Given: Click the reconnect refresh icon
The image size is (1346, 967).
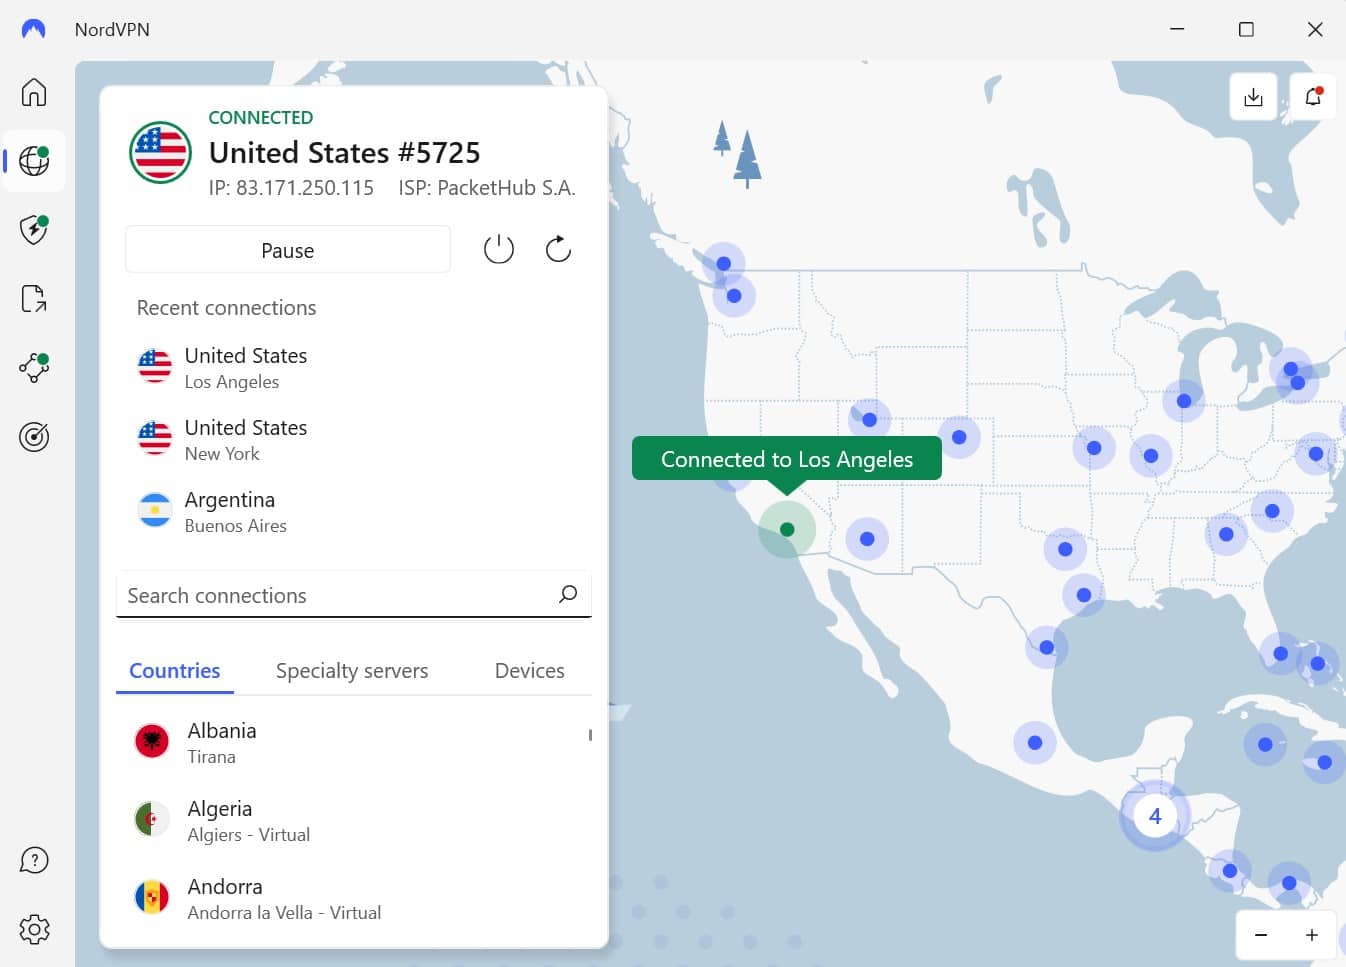Looking at the screenshot, I should click(558, 249).
